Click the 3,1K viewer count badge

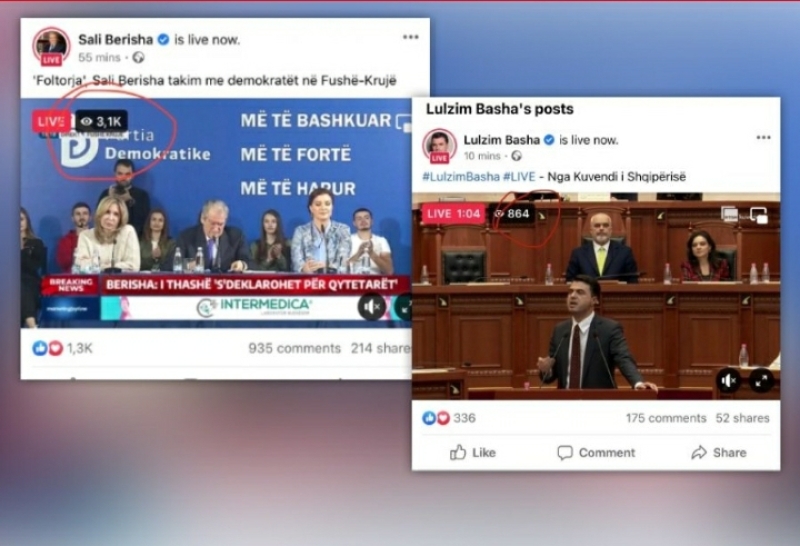click(102, 121)
